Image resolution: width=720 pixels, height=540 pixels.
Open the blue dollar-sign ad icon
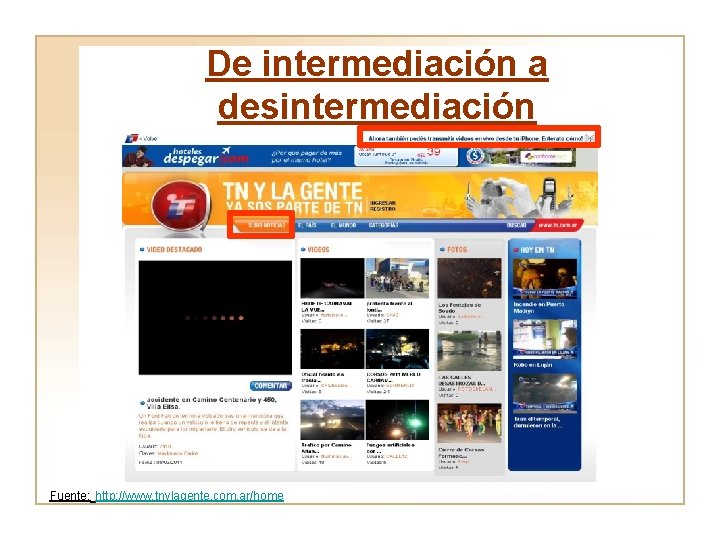click(x=475, y=156)
